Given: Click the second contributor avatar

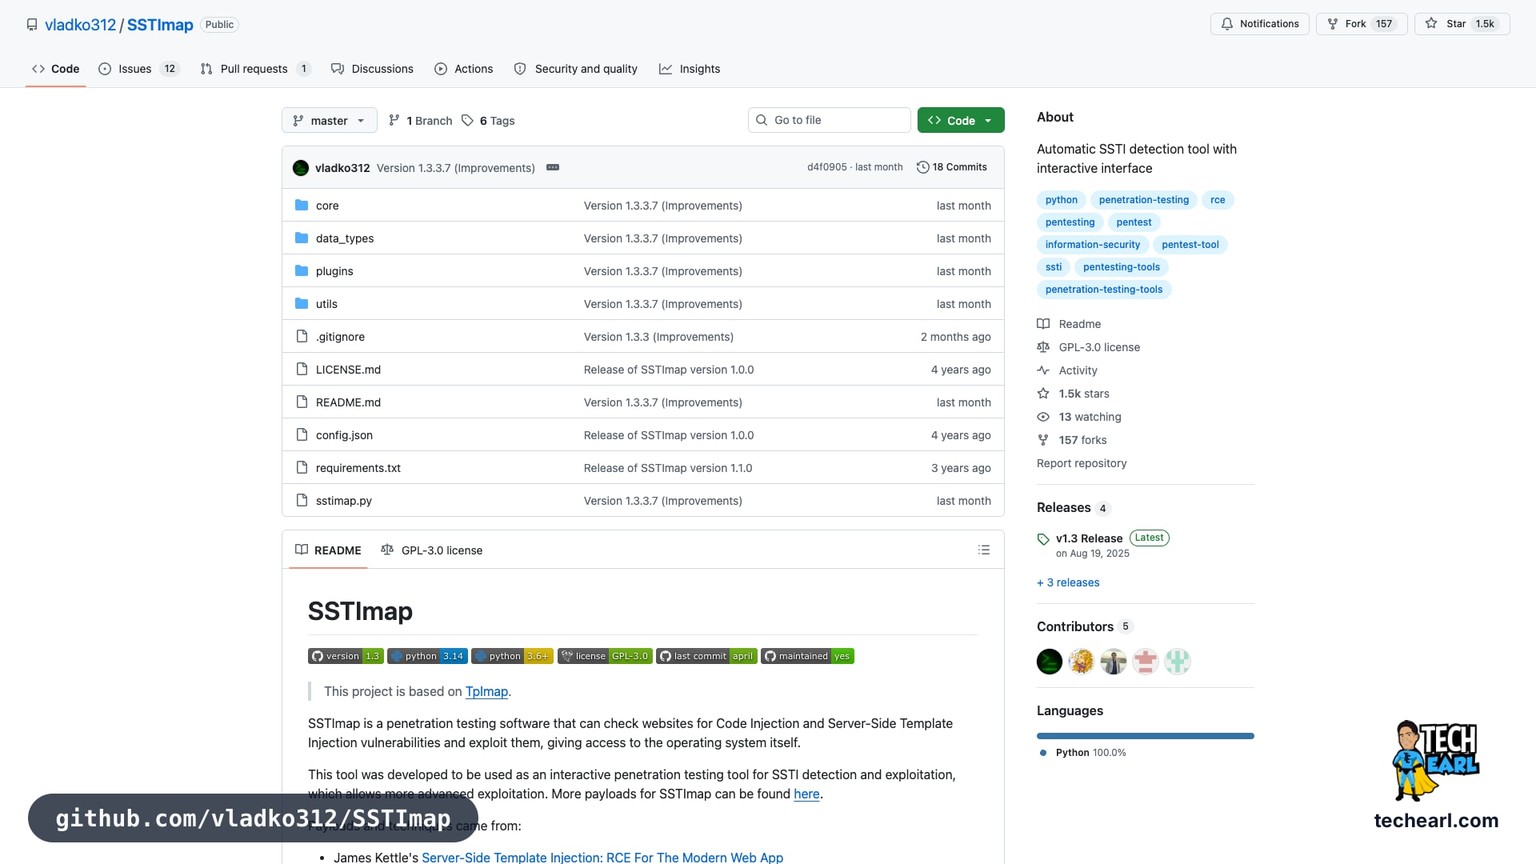Looking at the screenshot, I should pos(1081,661).
